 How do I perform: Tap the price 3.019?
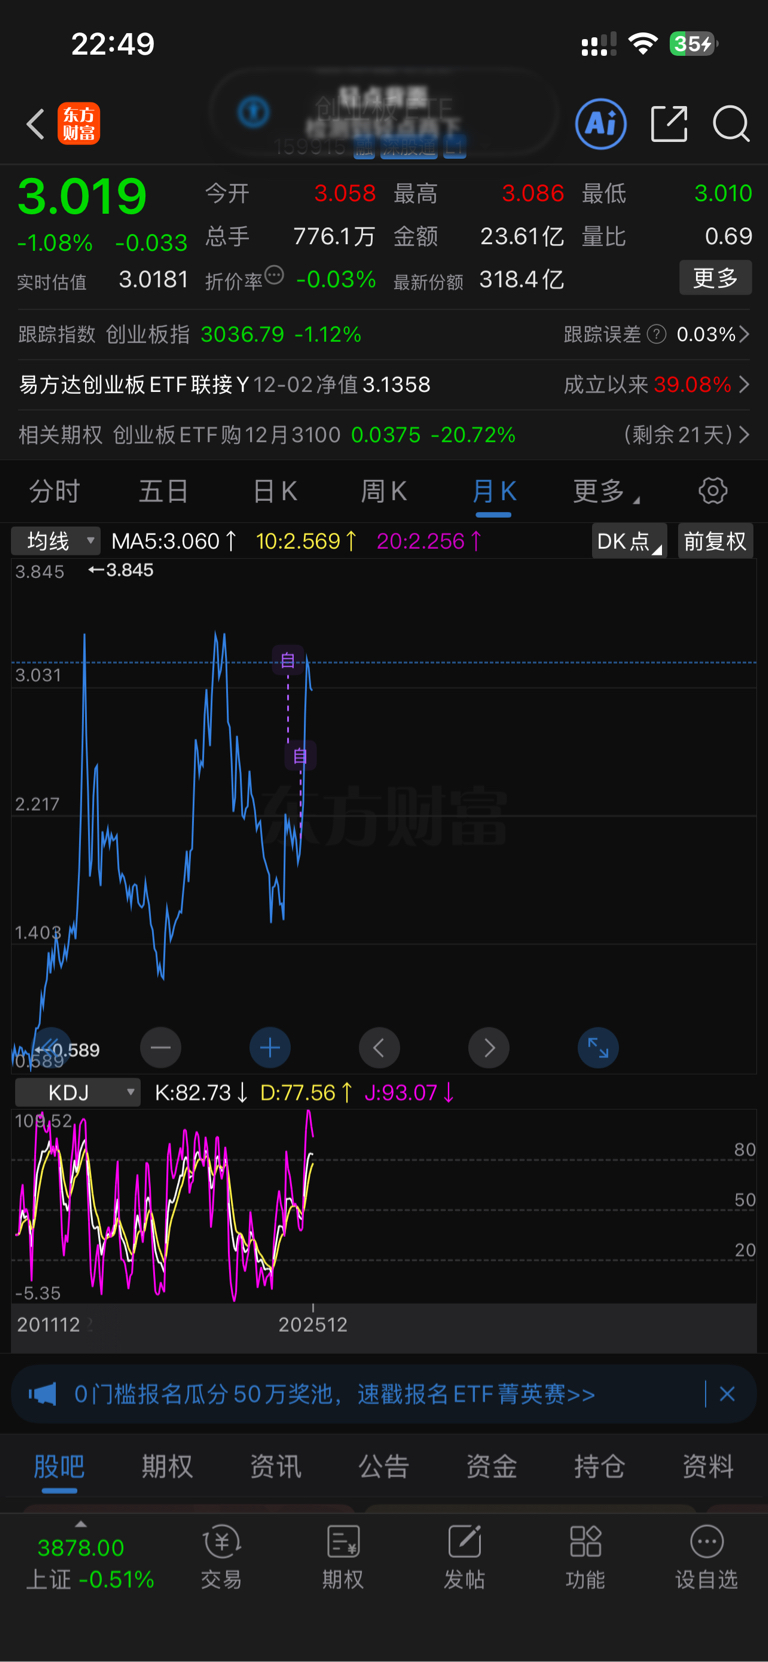tap(82, 196)
